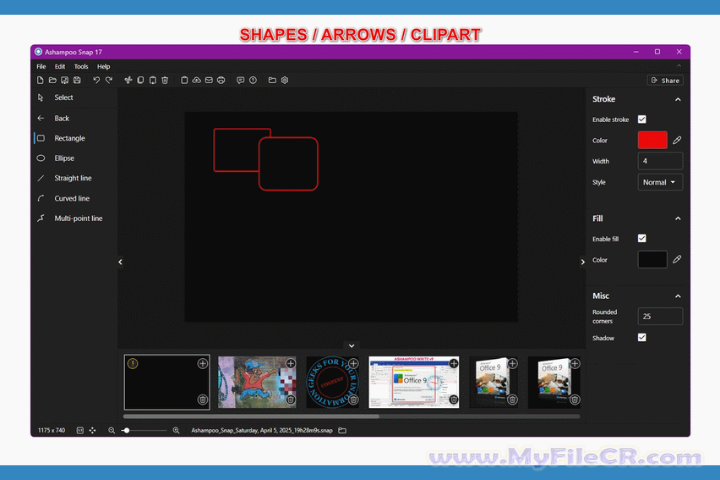The width and height of the screenshot is (720, 480).
Task: Collapse the left tool panel with arrow
Action: (x=120, y=262)
